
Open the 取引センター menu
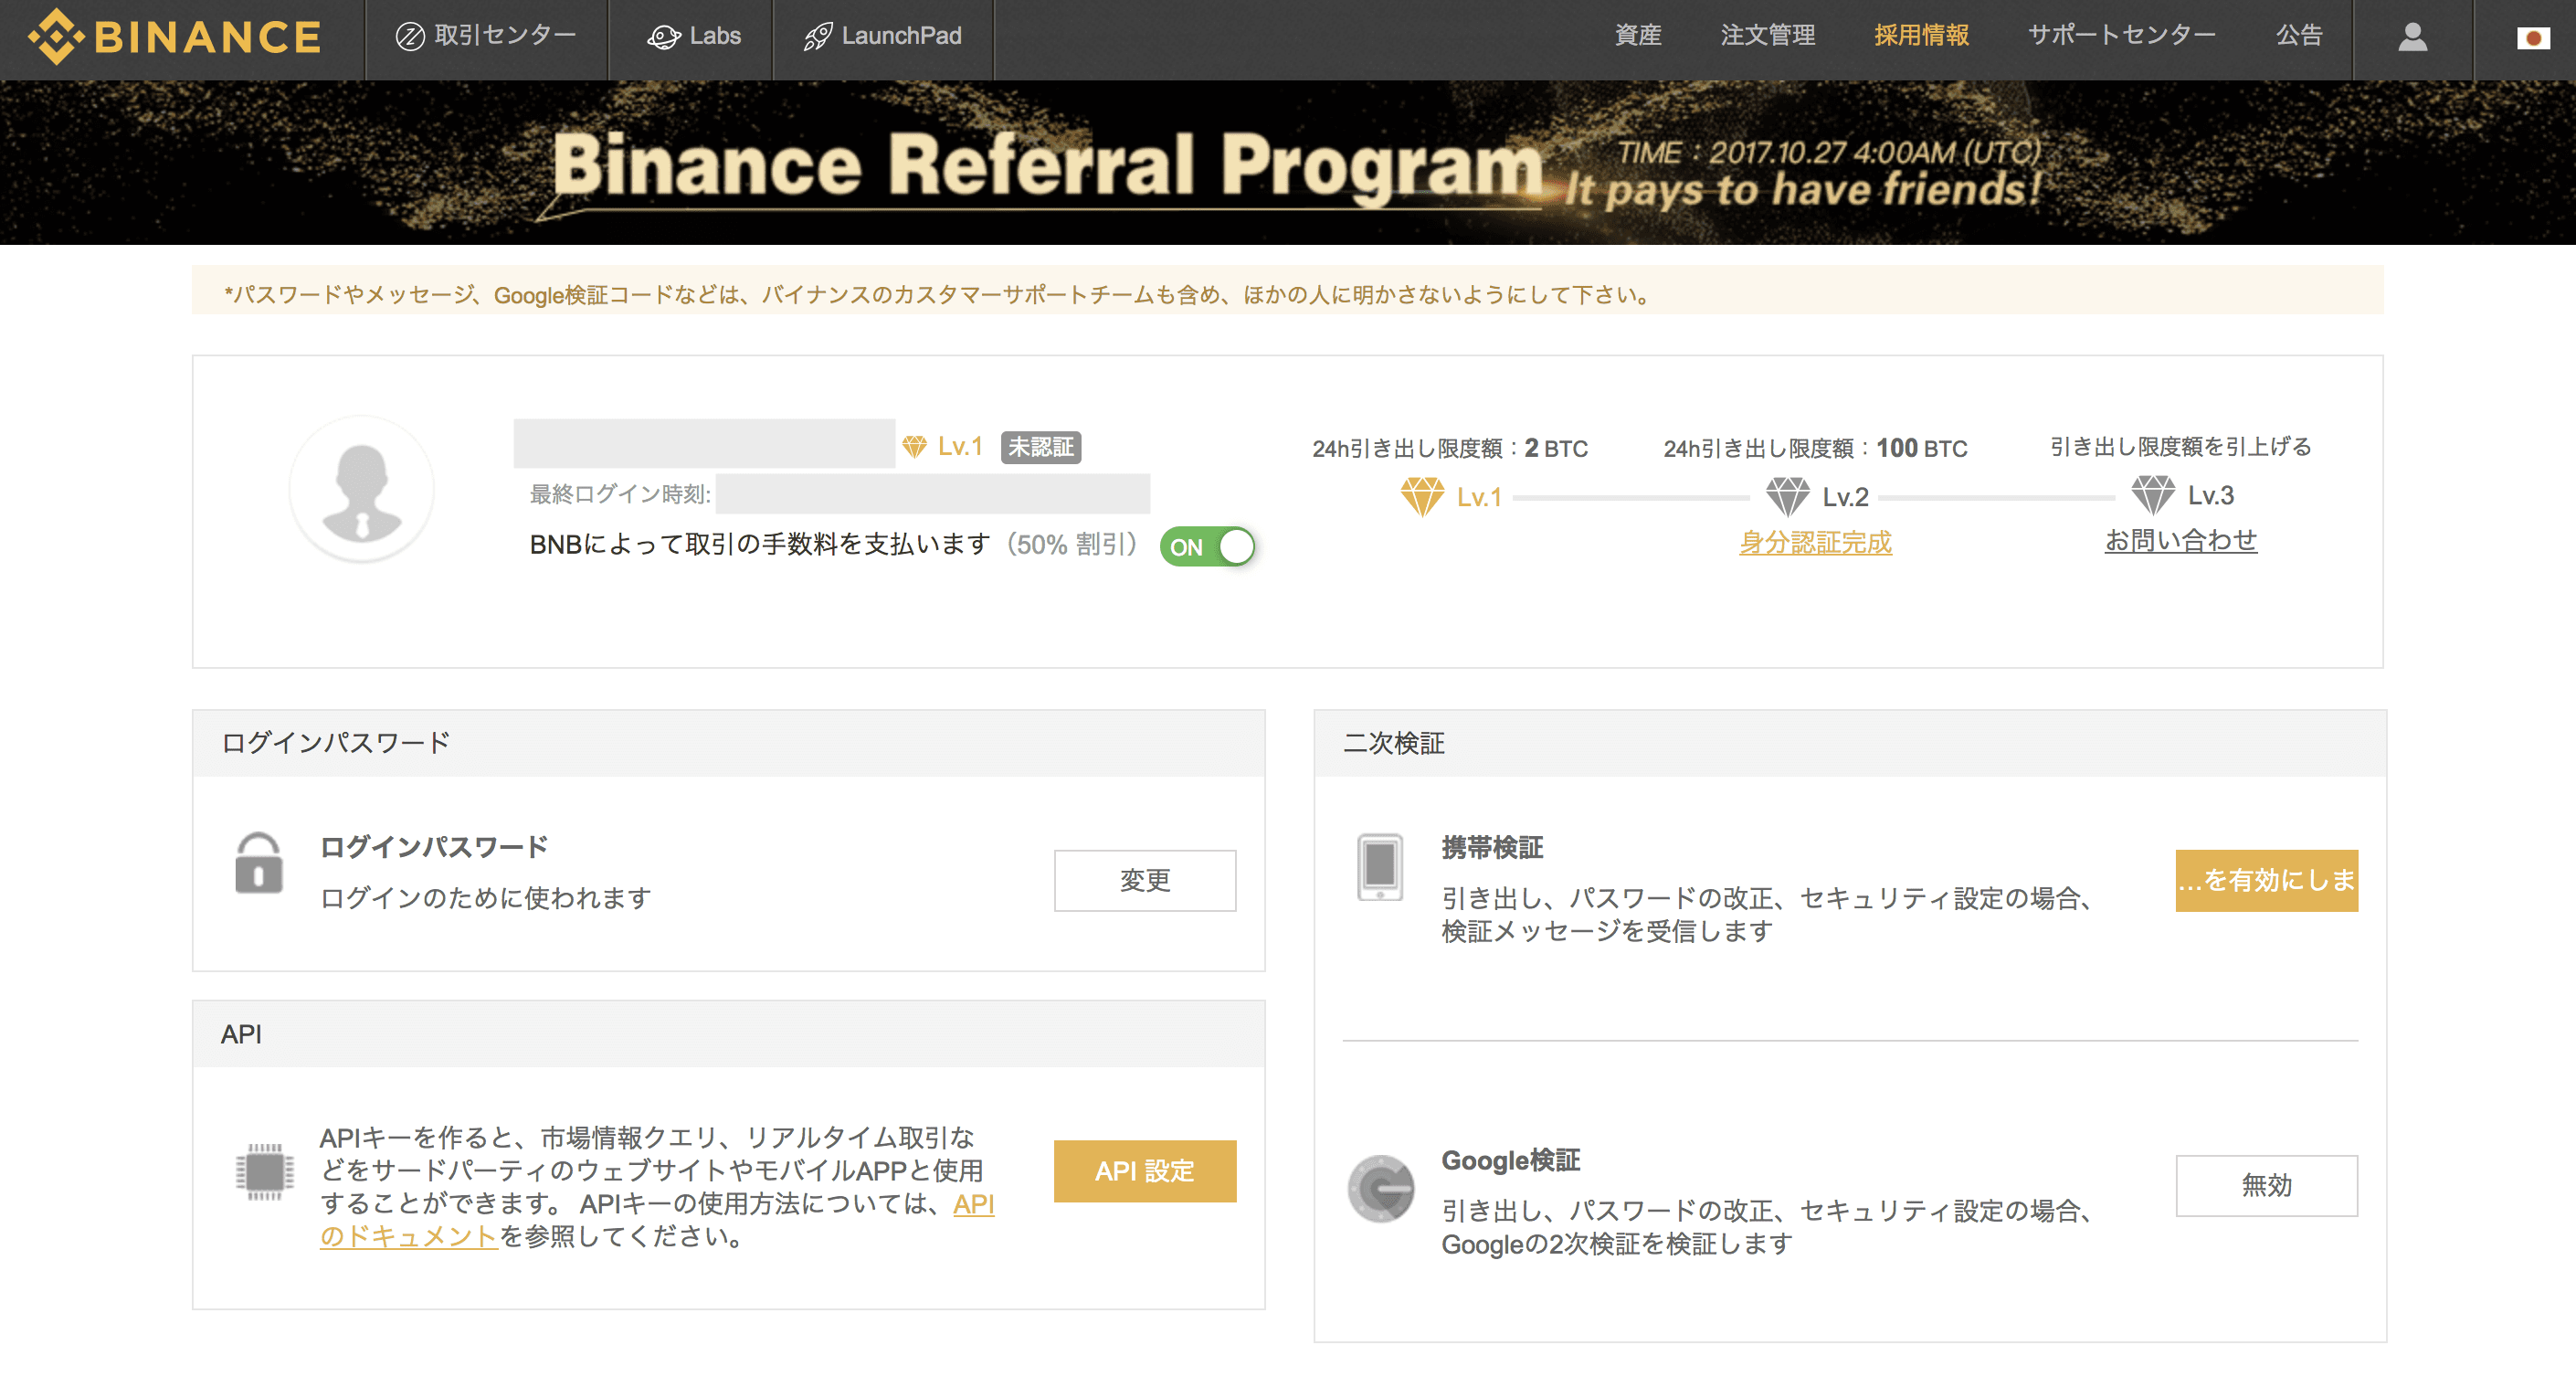tap(486, 37)
